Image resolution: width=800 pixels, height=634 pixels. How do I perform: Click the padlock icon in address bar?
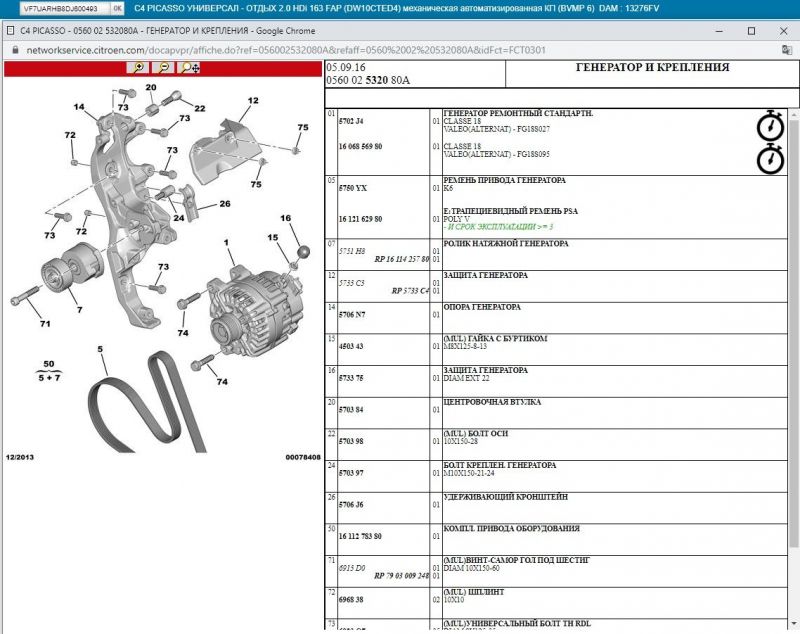(x=16, y=50)
